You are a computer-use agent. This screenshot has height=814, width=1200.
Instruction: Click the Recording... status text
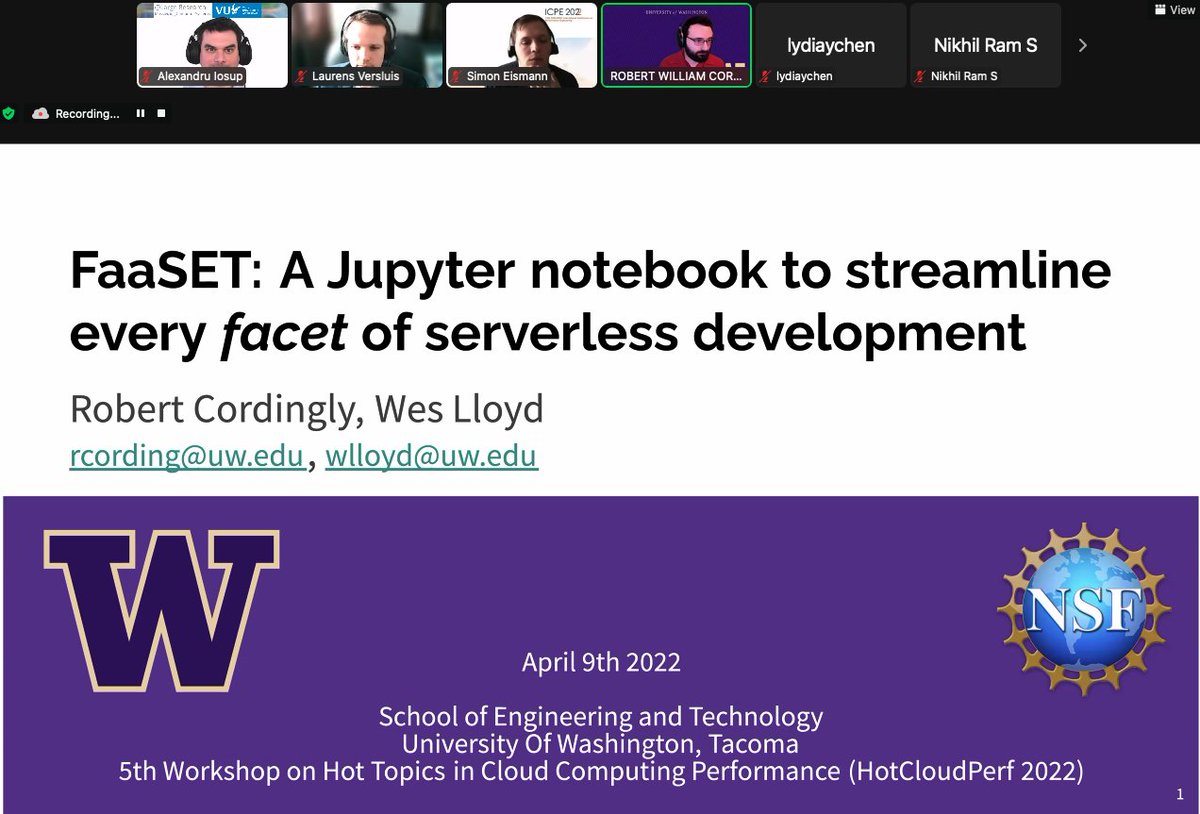tap(87, 114)
